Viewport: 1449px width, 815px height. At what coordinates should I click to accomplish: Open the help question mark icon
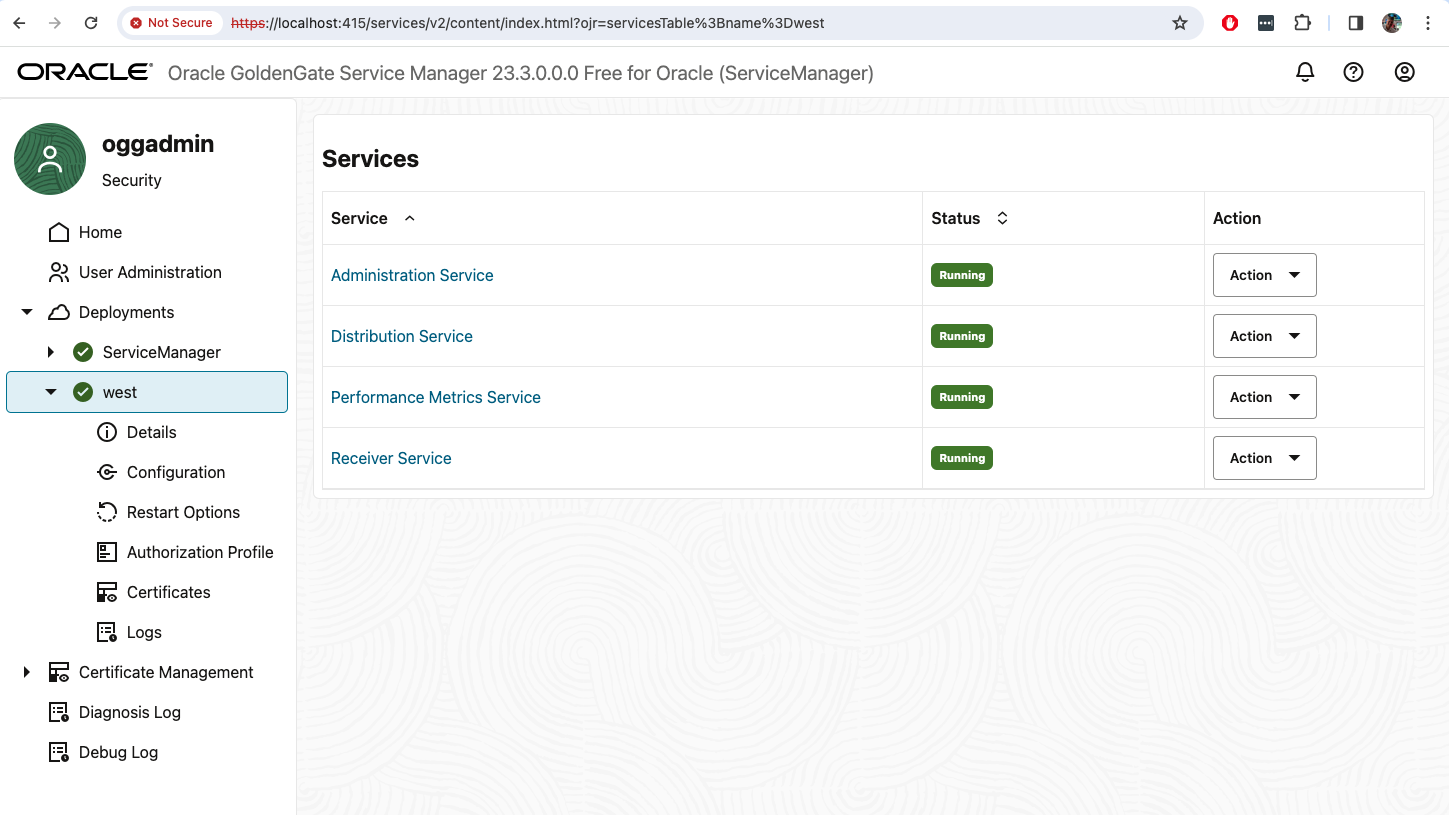click(1353, 72)
